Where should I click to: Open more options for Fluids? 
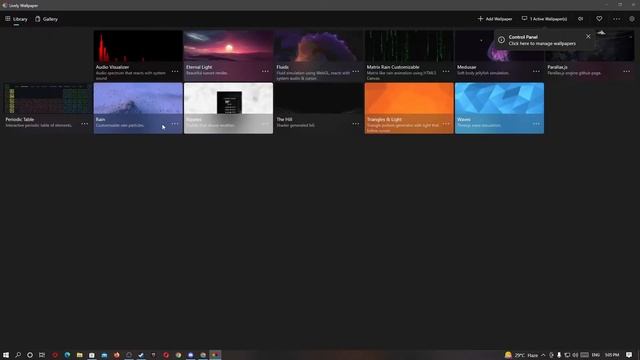pyautogui.click(x=356, y=71)
